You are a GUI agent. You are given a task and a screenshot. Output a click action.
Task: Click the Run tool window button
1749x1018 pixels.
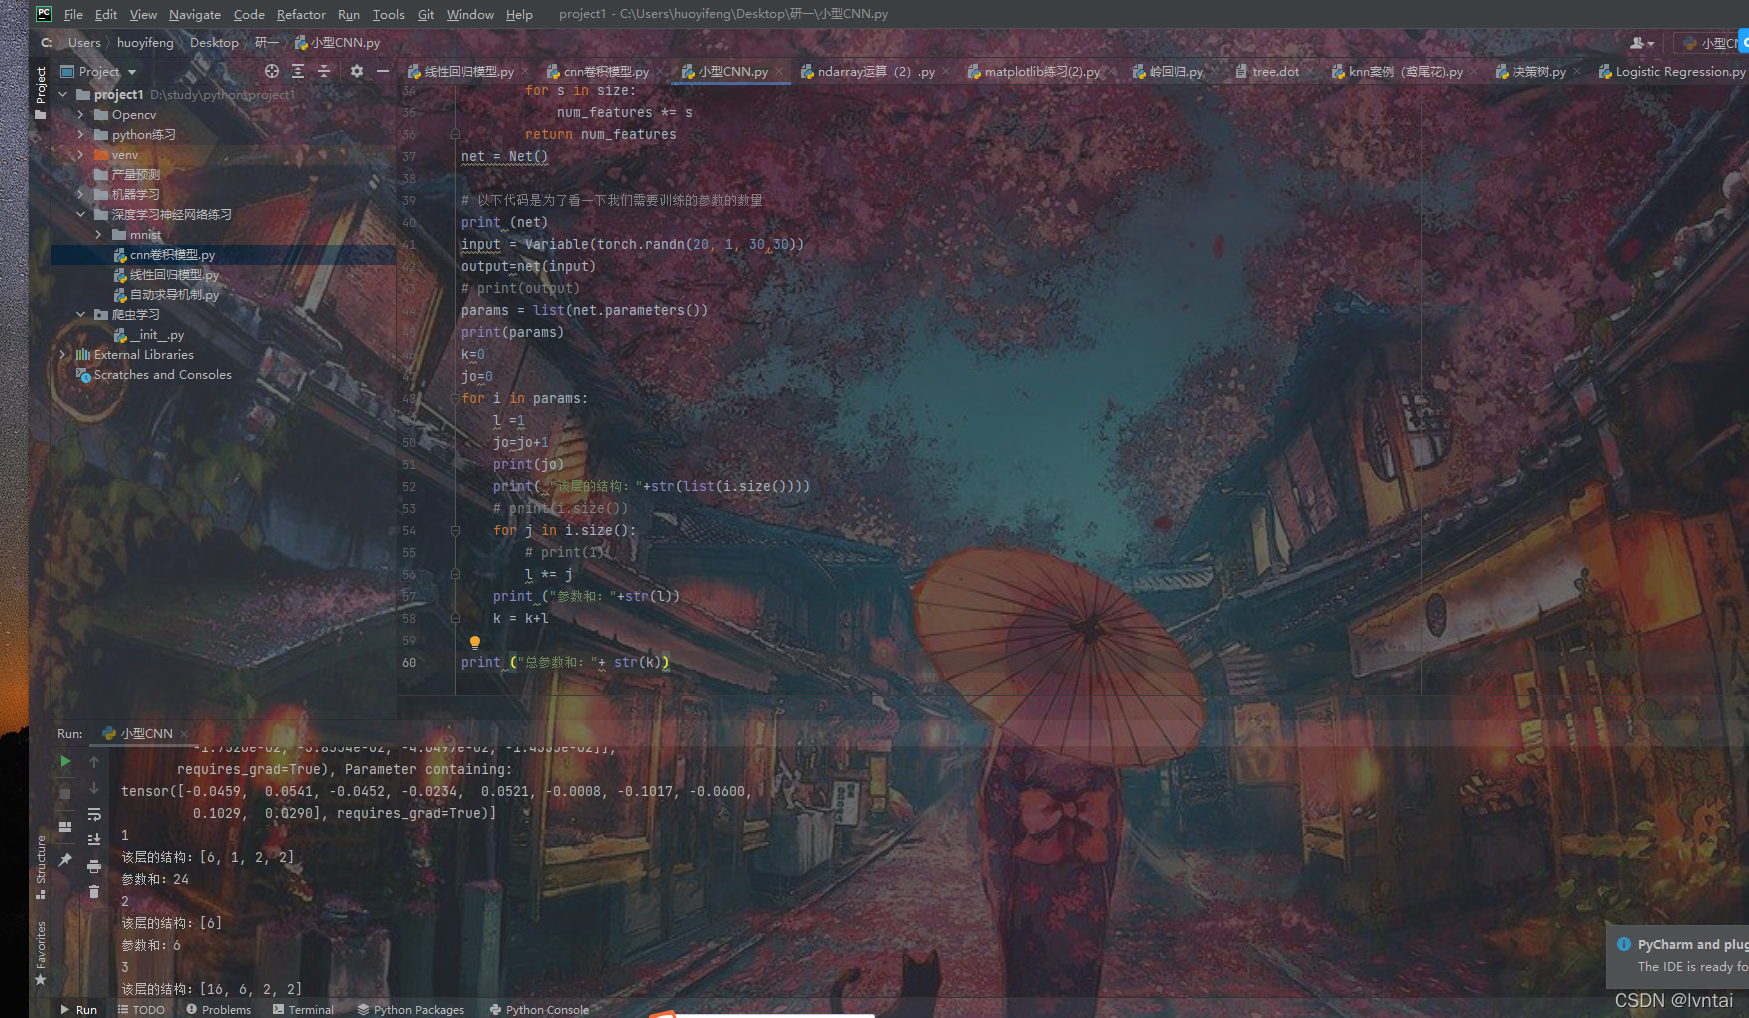coord(78,1010)
